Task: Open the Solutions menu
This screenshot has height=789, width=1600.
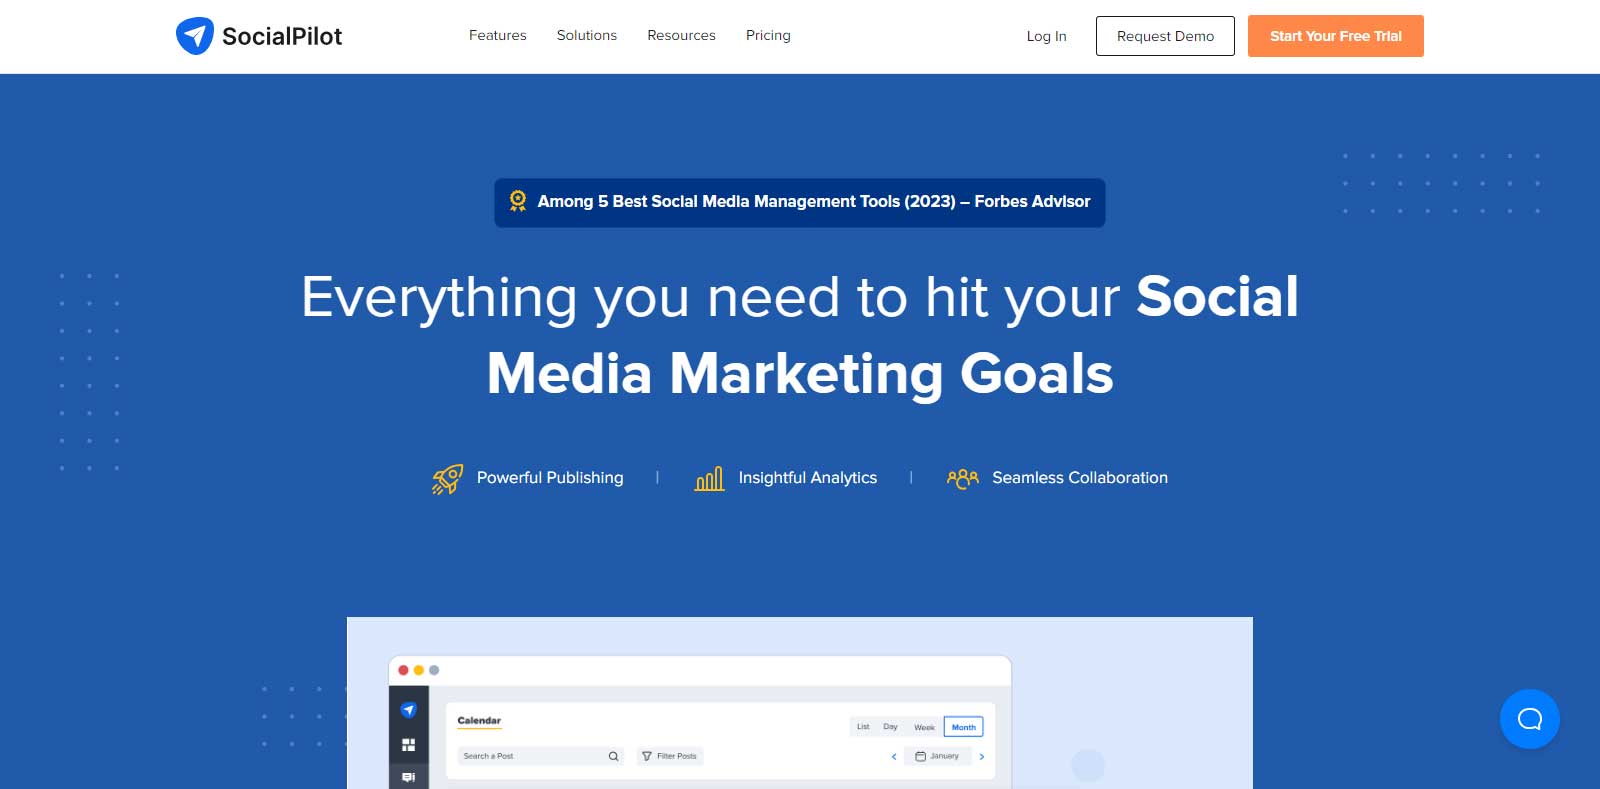Action: (x=586, y=35)
